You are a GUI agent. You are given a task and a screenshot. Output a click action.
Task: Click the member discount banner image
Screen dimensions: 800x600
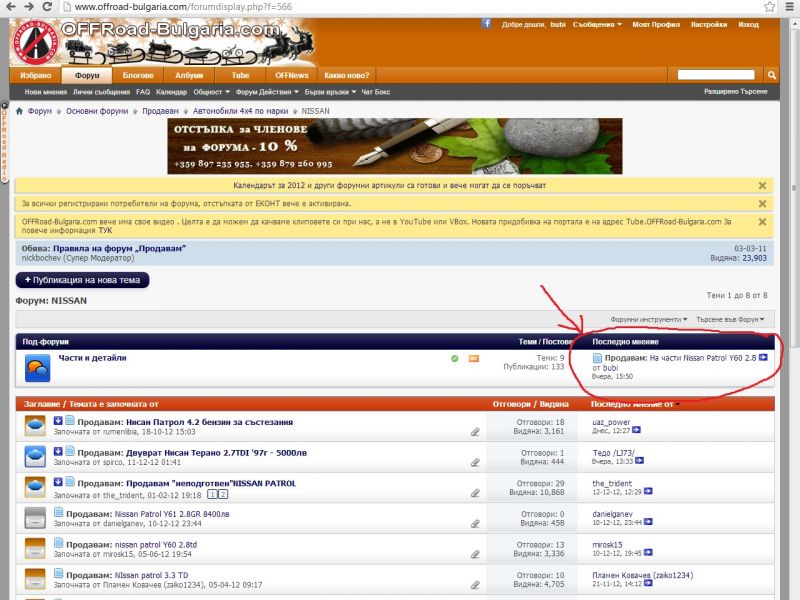[395, 146]
